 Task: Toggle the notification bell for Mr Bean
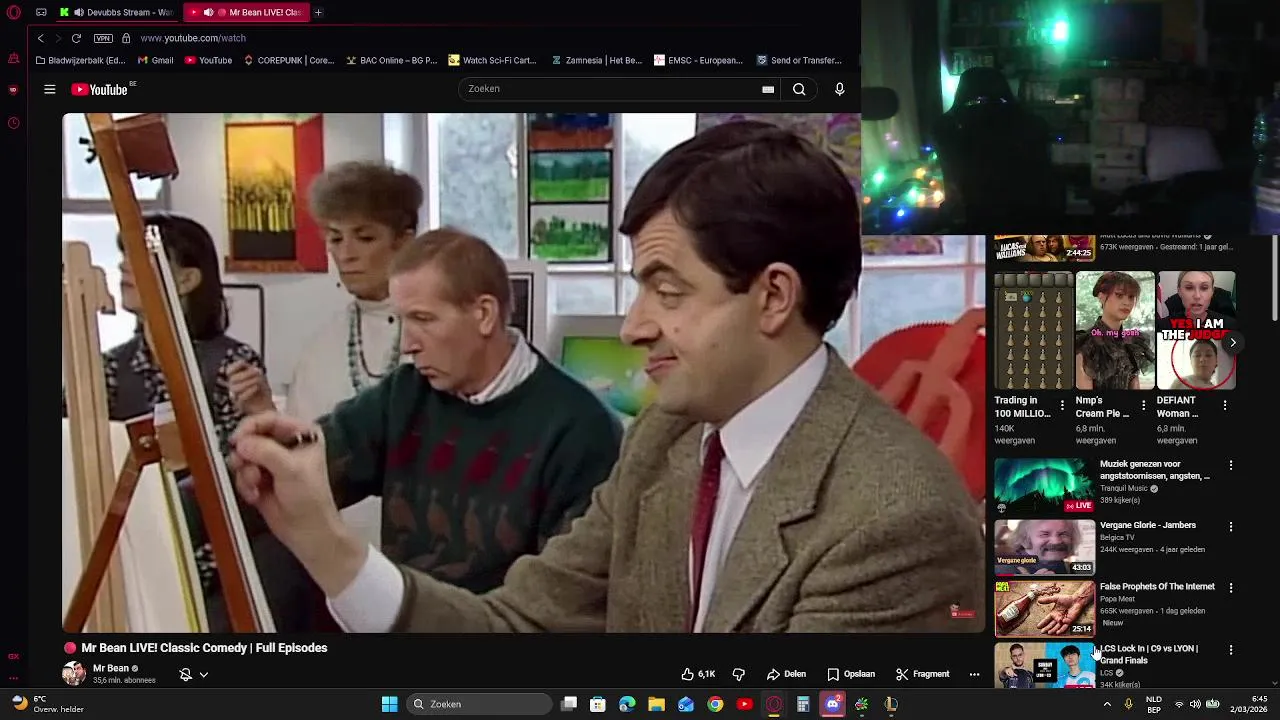tap(185, 674)
